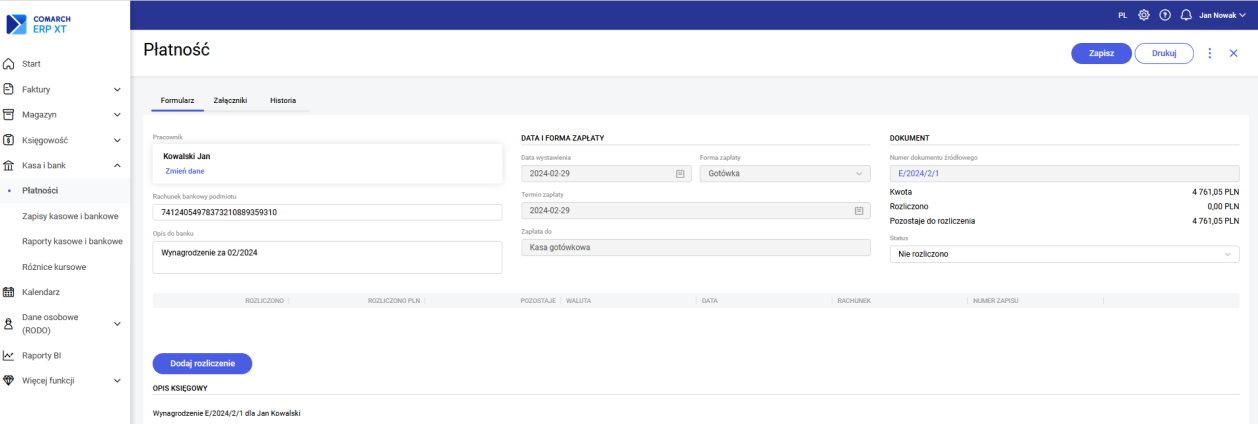
Task: Click the Zmień dane link
Action: click(184, 171)
